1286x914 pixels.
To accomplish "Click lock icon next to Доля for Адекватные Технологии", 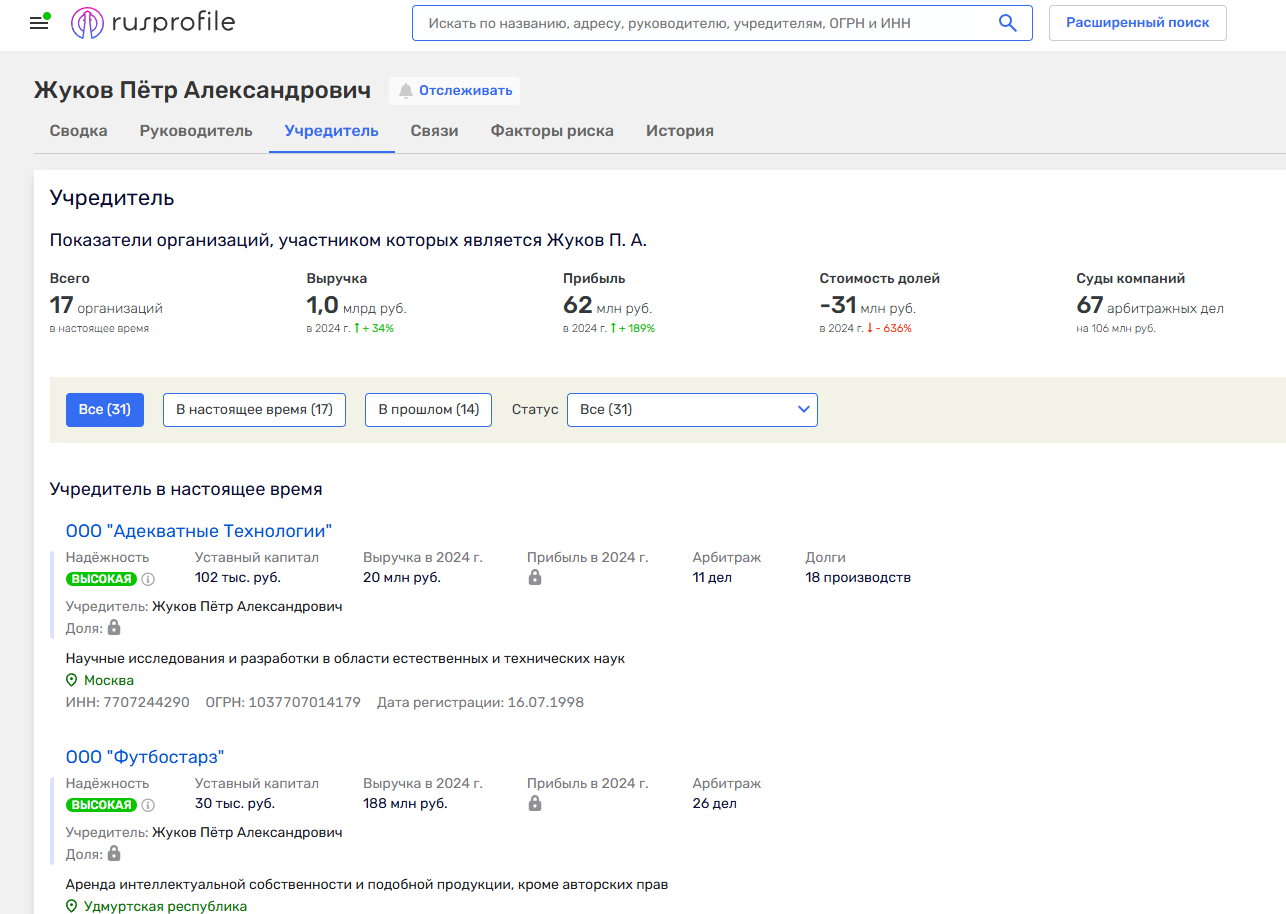I will pyautogui.click(x=114, y=628).
